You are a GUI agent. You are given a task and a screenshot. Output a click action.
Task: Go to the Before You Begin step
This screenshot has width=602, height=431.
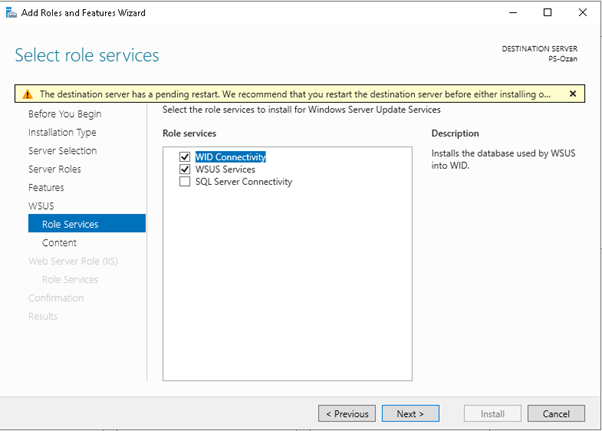coord(64,114)
